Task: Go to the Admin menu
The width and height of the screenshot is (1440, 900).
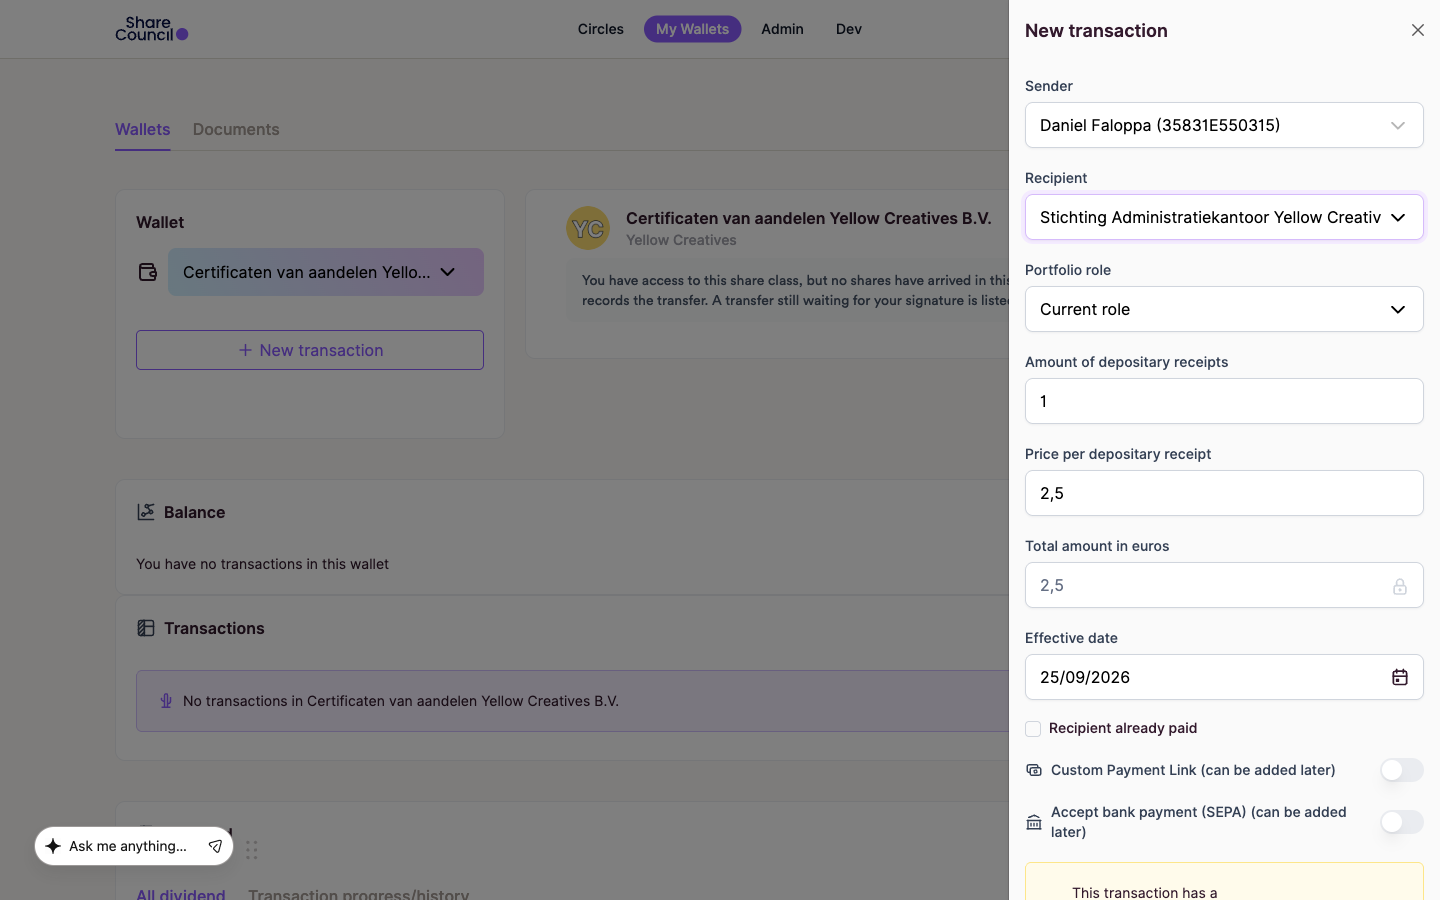Action: pos(782,29)
